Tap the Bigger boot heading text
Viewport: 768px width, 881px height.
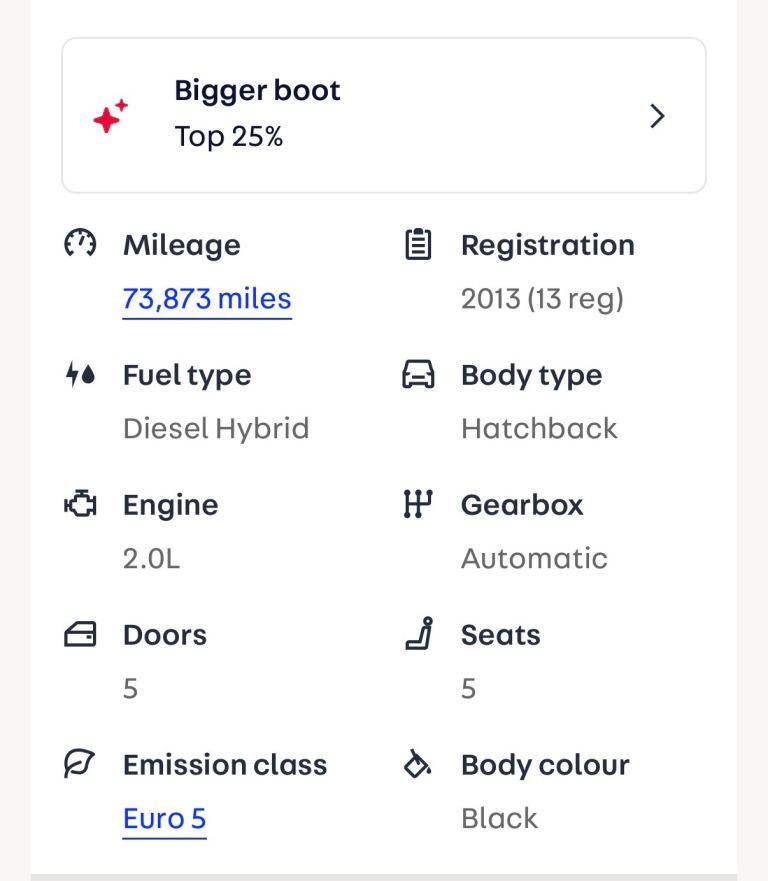tap(257, 91)
